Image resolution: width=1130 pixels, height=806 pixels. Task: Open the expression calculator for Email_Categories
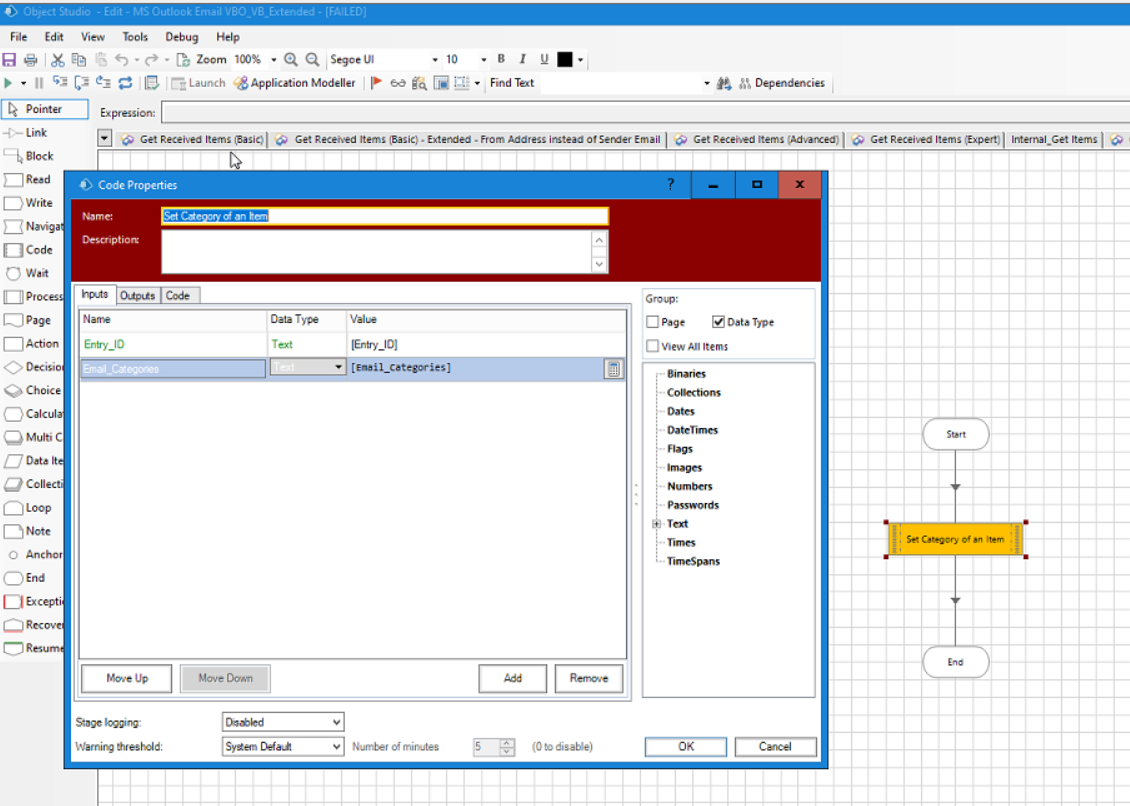pyautogui.click(x=612, y=369)
